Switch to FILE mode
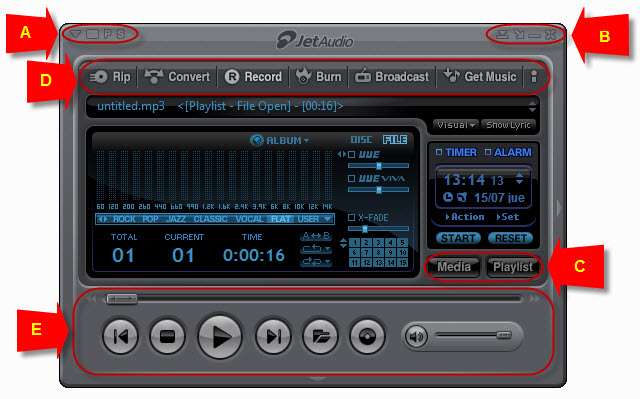Viewport: 640px width, 399px height. tap(395, 140)
